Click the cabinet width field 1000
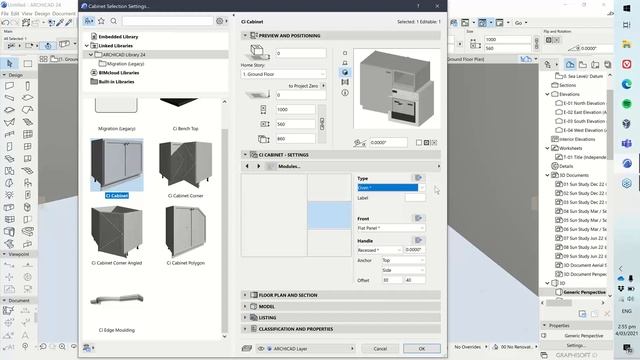This screenshot has width=640, height=360. point(296,109)
